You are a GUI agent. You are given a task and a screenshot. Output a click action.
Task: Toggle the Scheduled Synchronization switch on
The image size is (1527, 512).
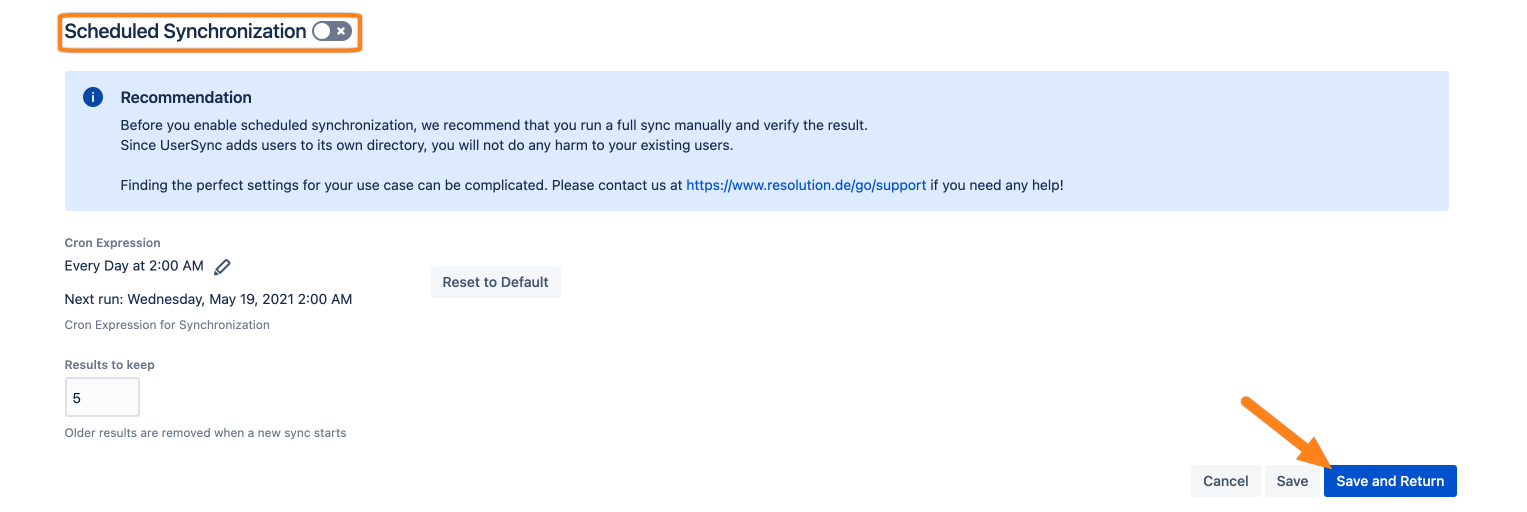click(x=332, y=32)
